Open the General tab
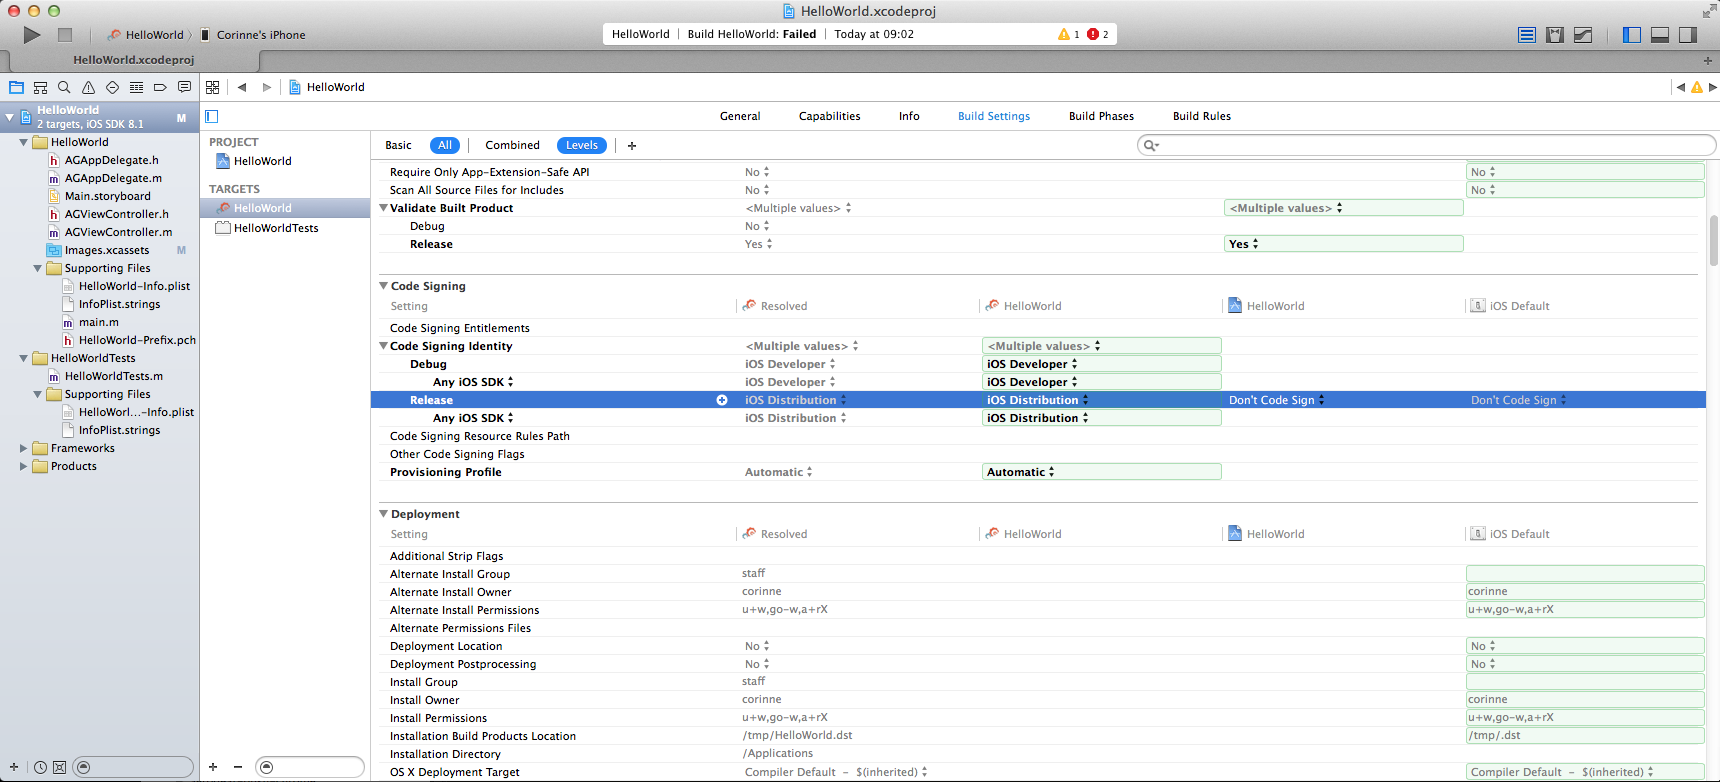 (740, 116)
